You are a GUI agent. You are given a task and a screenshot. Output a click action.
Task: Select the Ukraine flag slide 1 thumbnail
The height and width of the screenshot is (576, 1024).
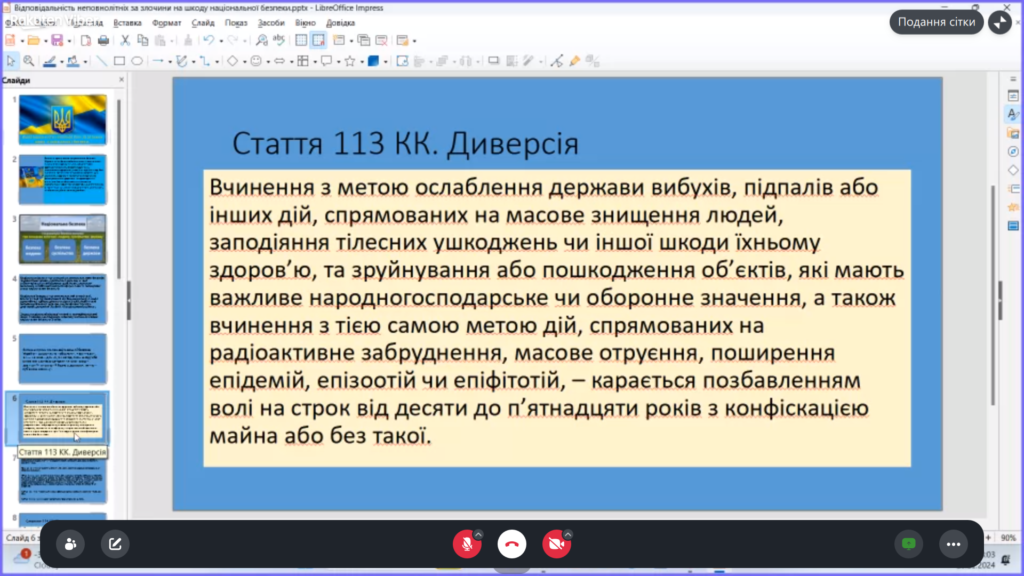tap(62, 120)
